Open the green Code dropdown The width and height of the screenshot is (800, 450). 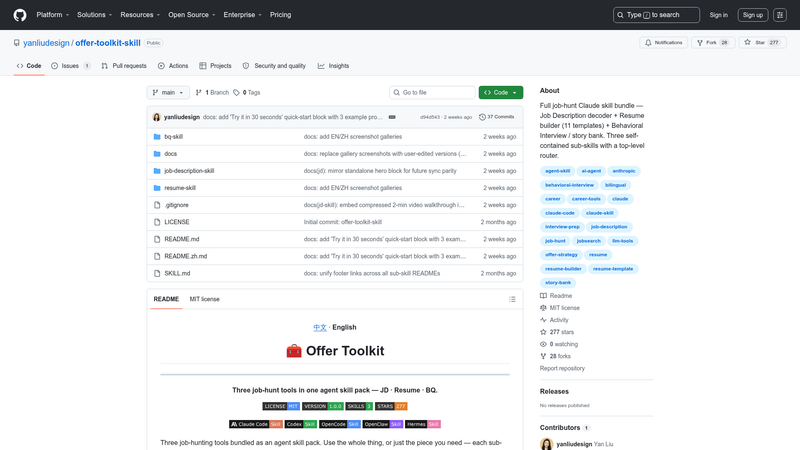pos(501,92)
